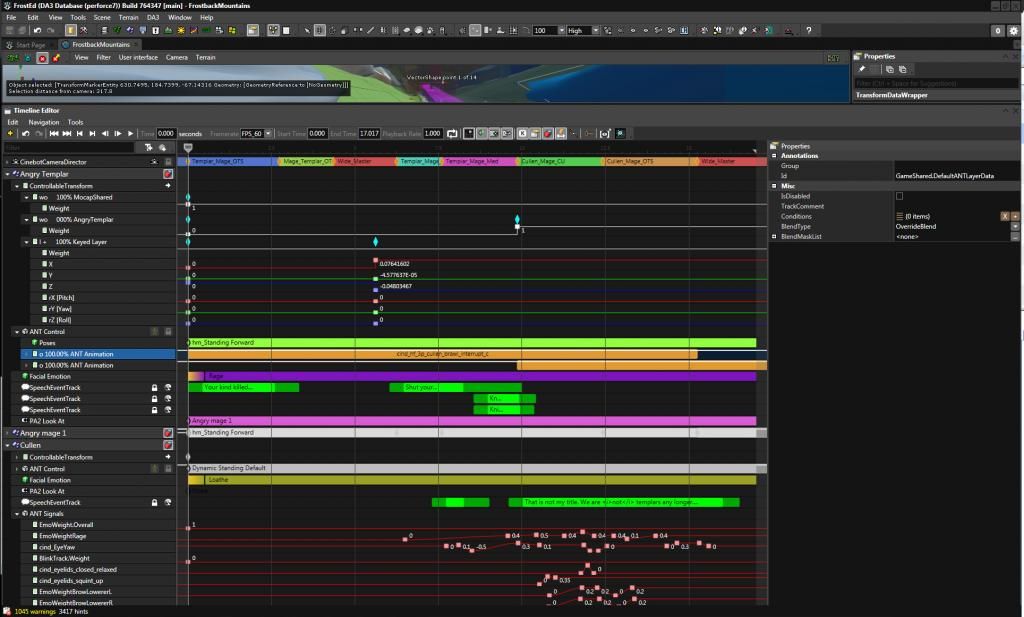
Task: Click the undo icon in main toolbar
Action: click(x=37, y=31)
